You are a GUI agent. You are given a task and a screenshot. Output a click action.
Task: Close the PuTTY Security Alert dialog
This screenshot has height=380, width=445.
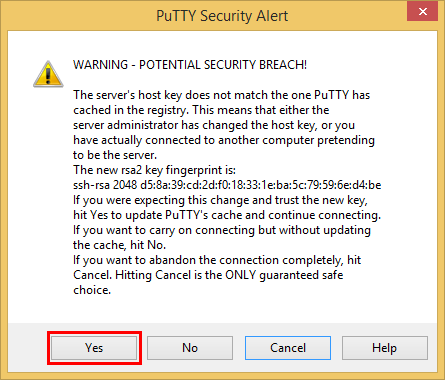click(x=422, y=12)
